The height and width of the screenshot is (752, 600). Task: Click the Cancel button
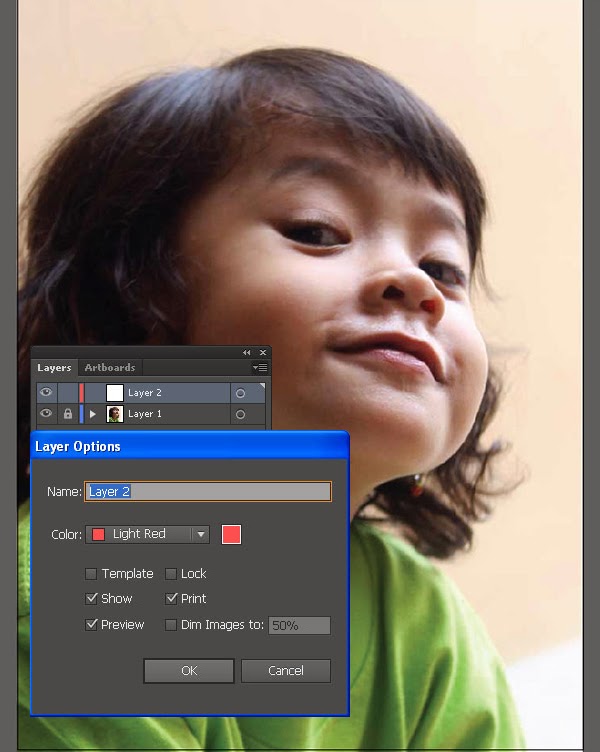click(x=286, y=670)
